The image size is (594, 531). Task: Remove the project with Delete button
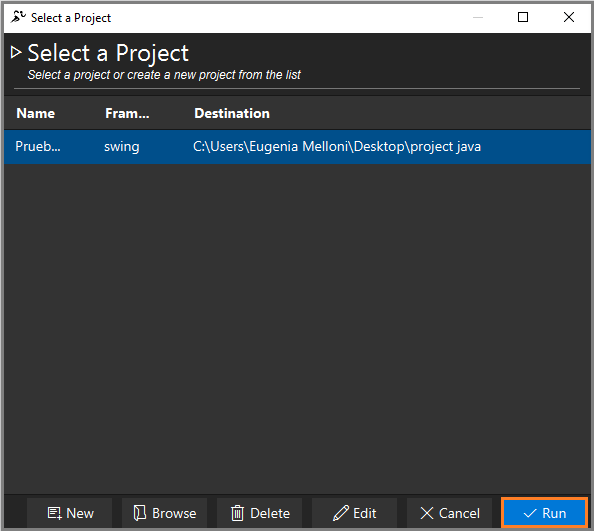[259, 514]
